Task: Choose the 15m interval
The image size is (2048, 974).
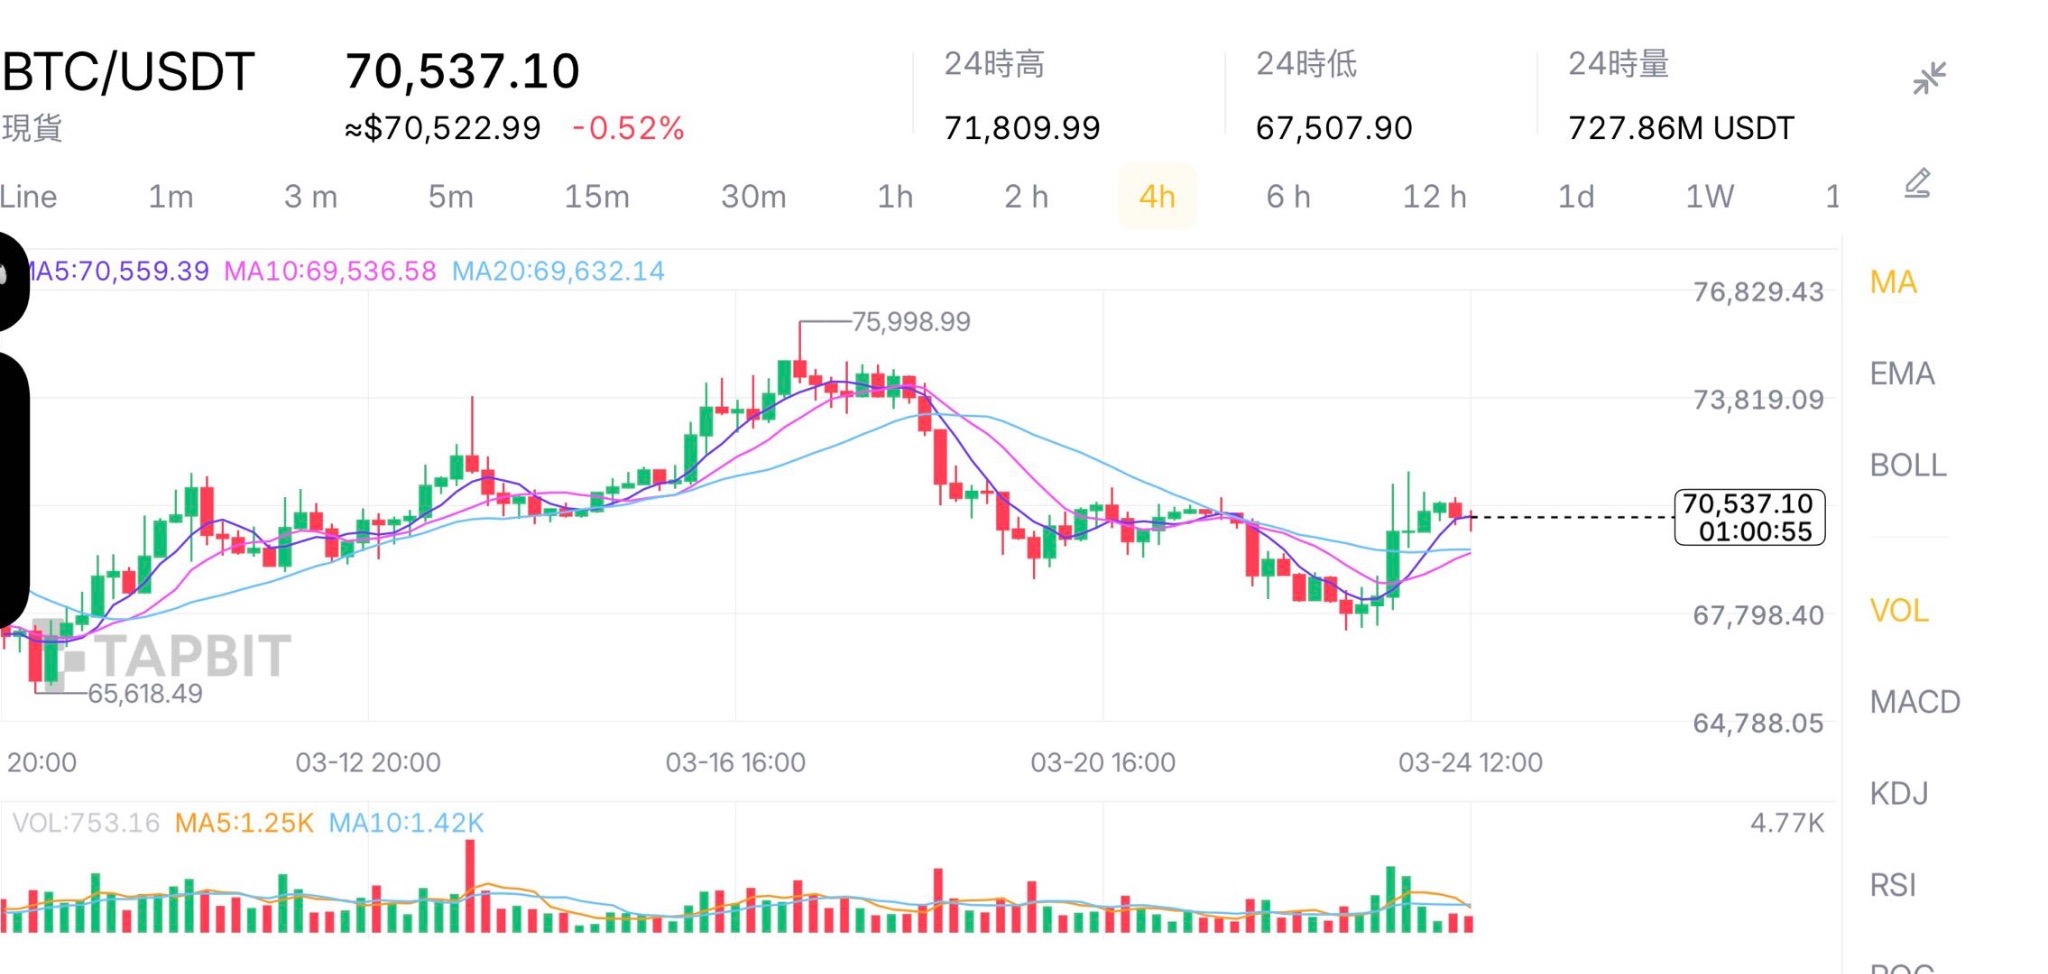Action: [597, 197]
